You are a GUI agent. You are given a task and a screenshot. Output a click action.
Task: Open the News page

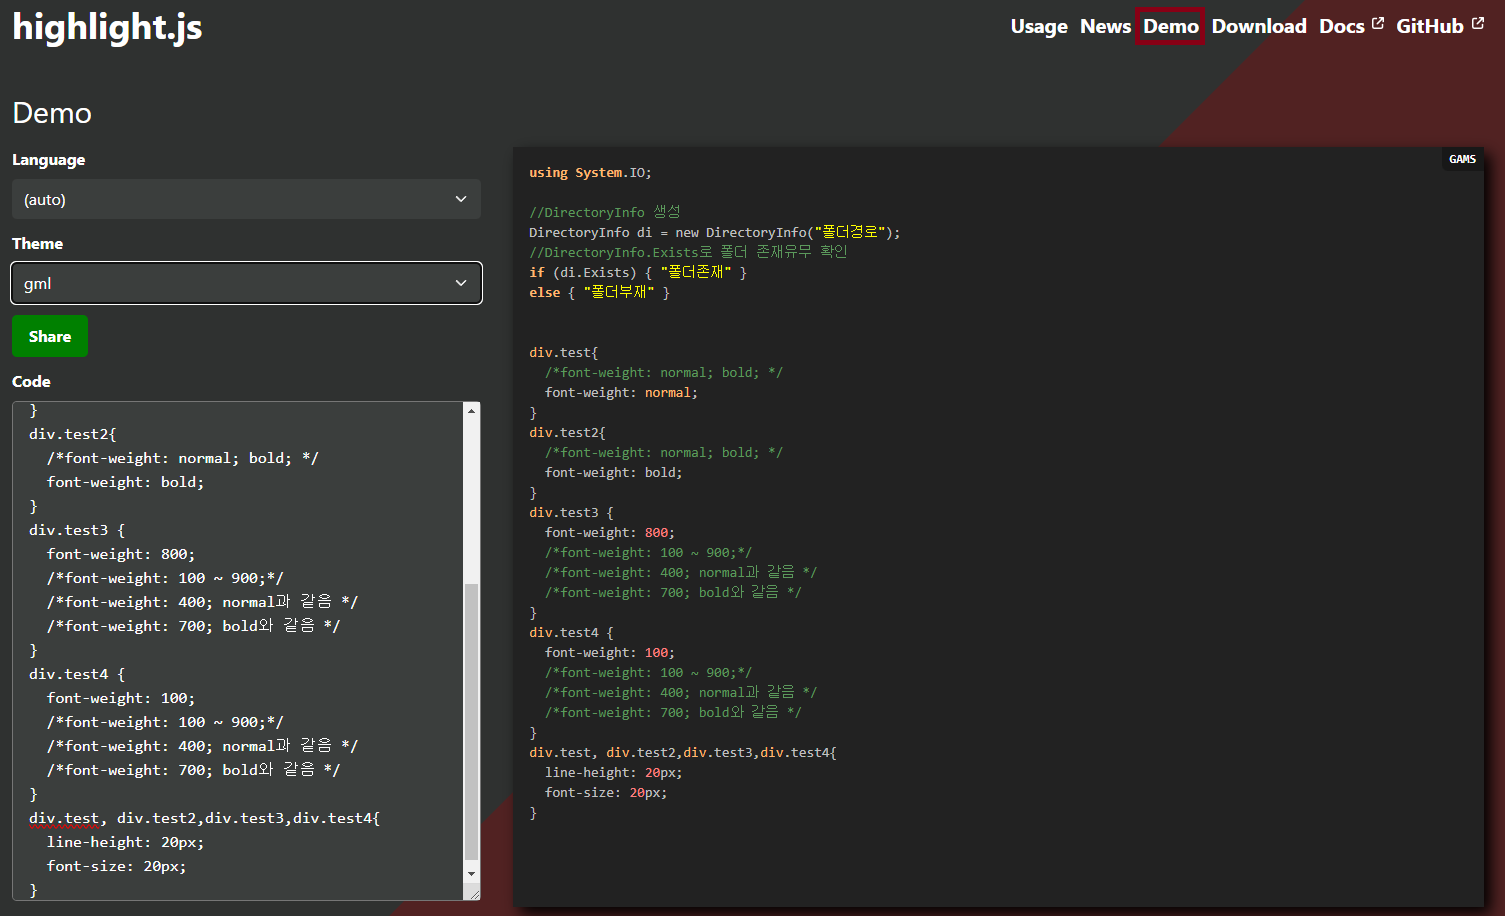pyautogui.click(x=1105, y=26)
